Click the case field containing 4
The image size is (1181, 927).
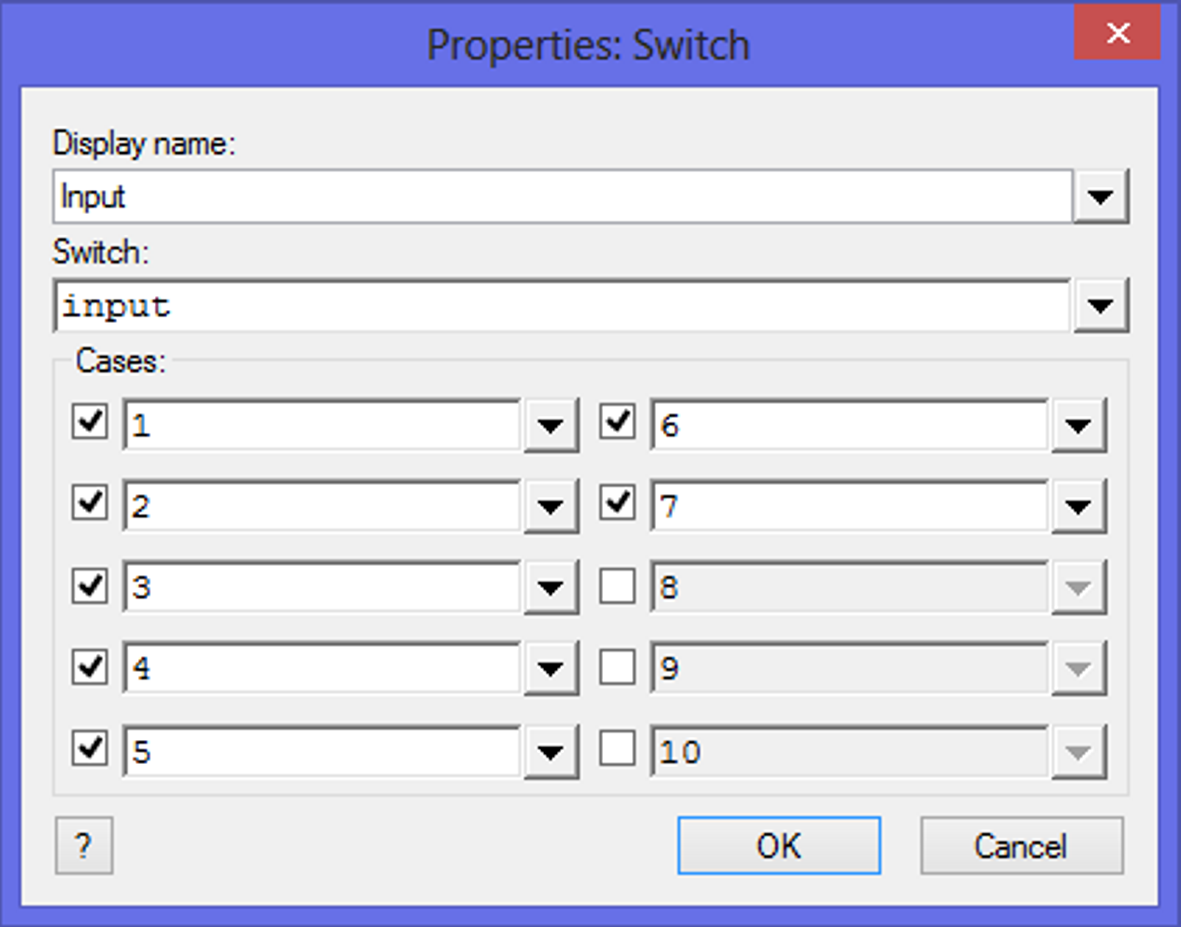[x=322, y=668]
